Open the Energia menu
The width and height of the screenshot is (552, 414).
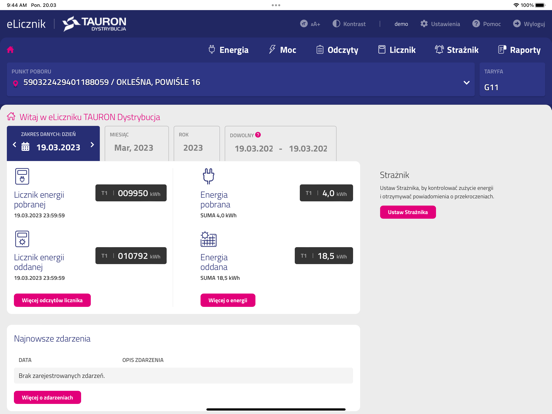pyautogui.click(x=228, y=50)
